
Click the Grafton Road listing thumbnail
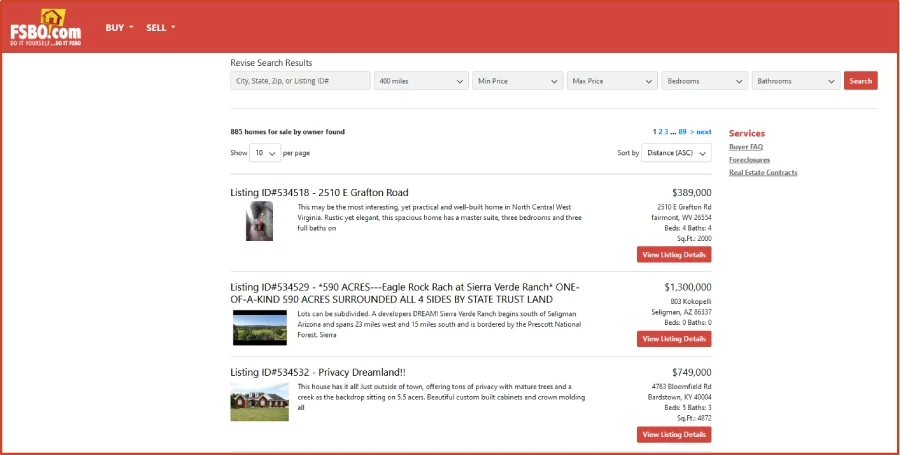[259, 221]
